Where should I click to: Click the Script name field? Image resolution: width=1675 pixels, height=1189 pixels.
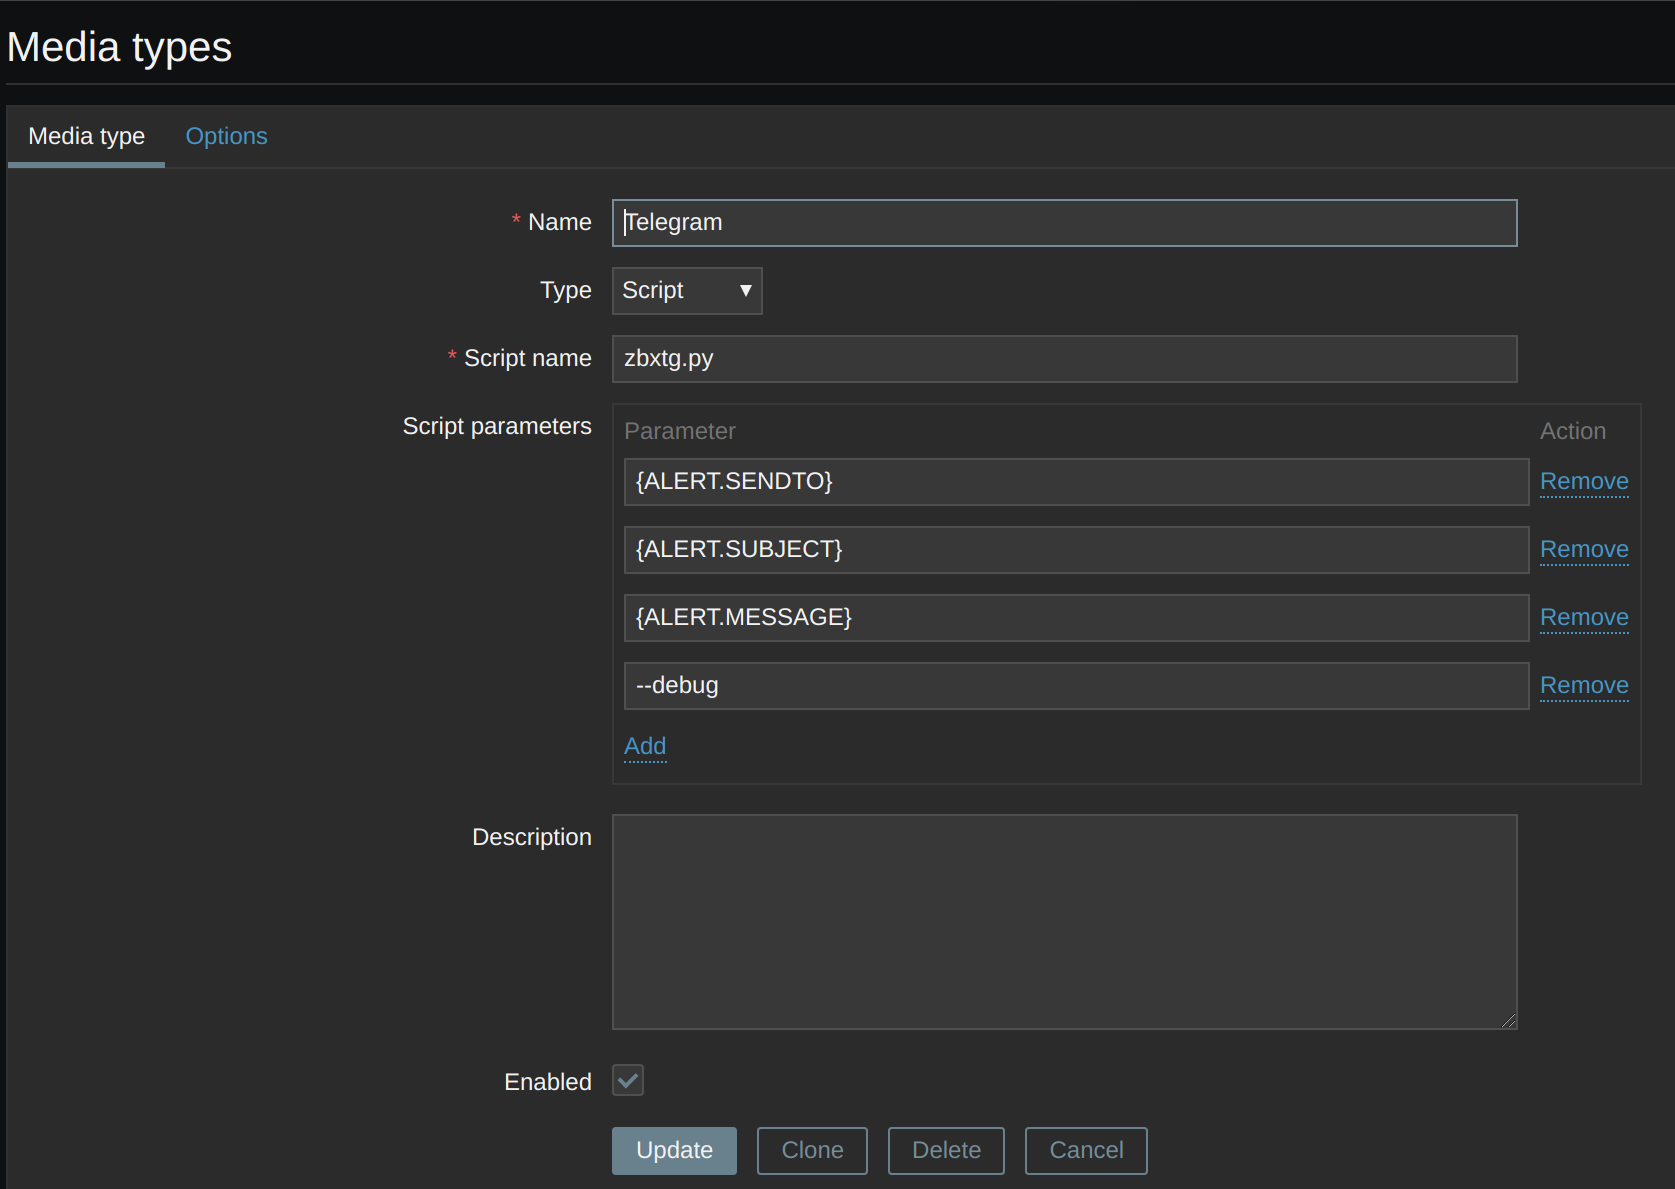click(1064, 359)
